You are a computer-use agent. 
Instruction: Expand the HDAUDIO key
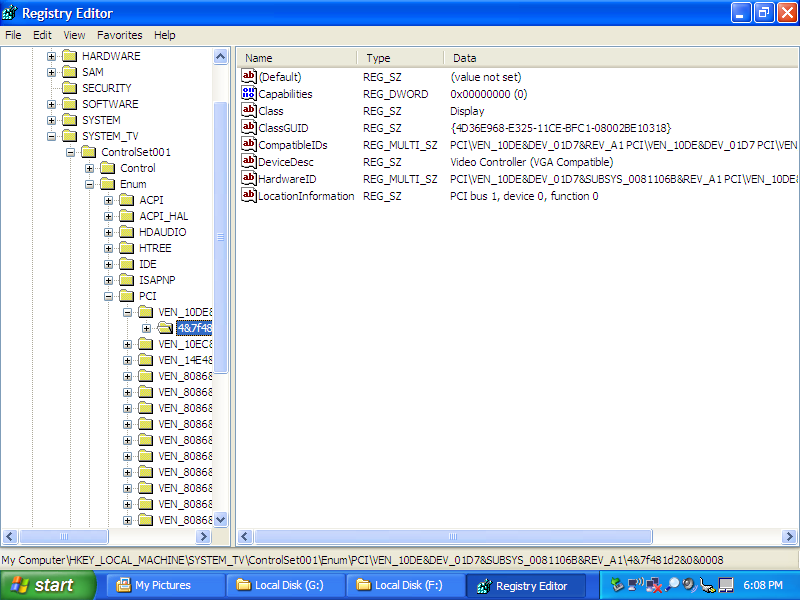[x=109, y=232]
